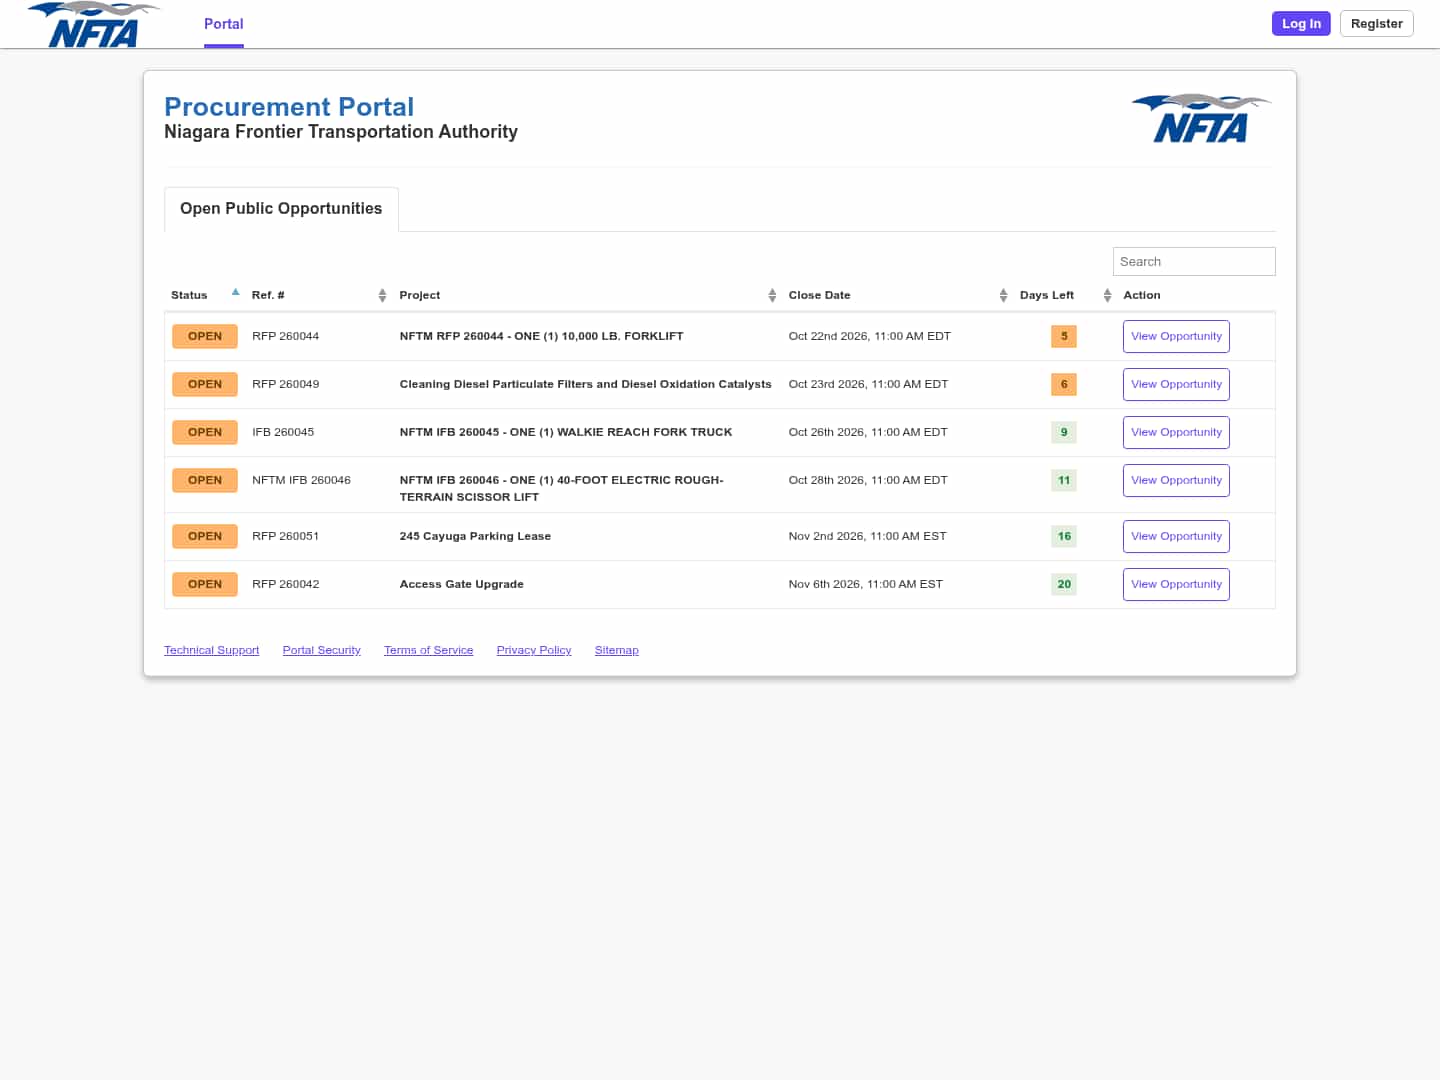
Task: Click the NFTA logo beside the Procurement Portal heading
Action: [1201, 119]
